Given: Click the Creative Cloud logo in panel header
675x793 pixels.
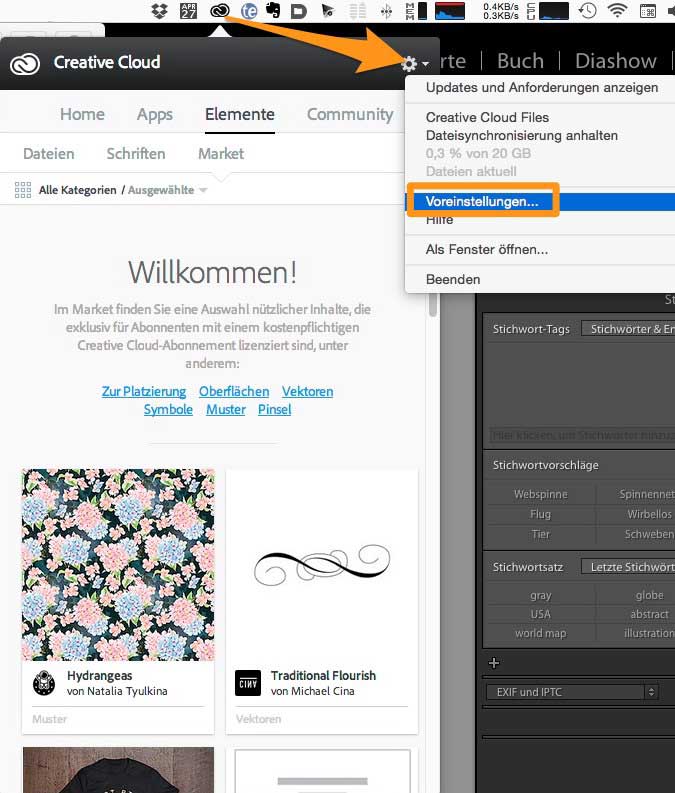Looking at the screenshot, I should tap(25, 64).
